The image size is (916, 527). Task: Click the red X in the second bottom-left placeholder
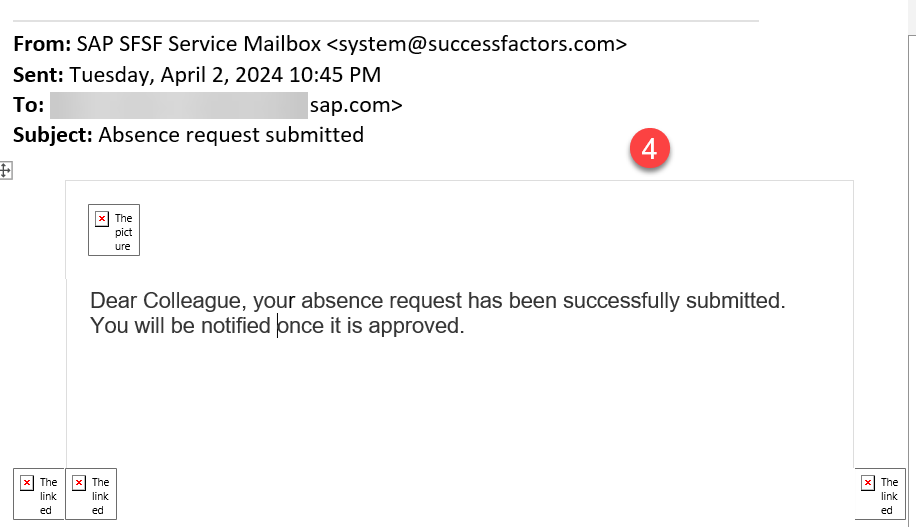pyautogui.click(x=79, y=483)
